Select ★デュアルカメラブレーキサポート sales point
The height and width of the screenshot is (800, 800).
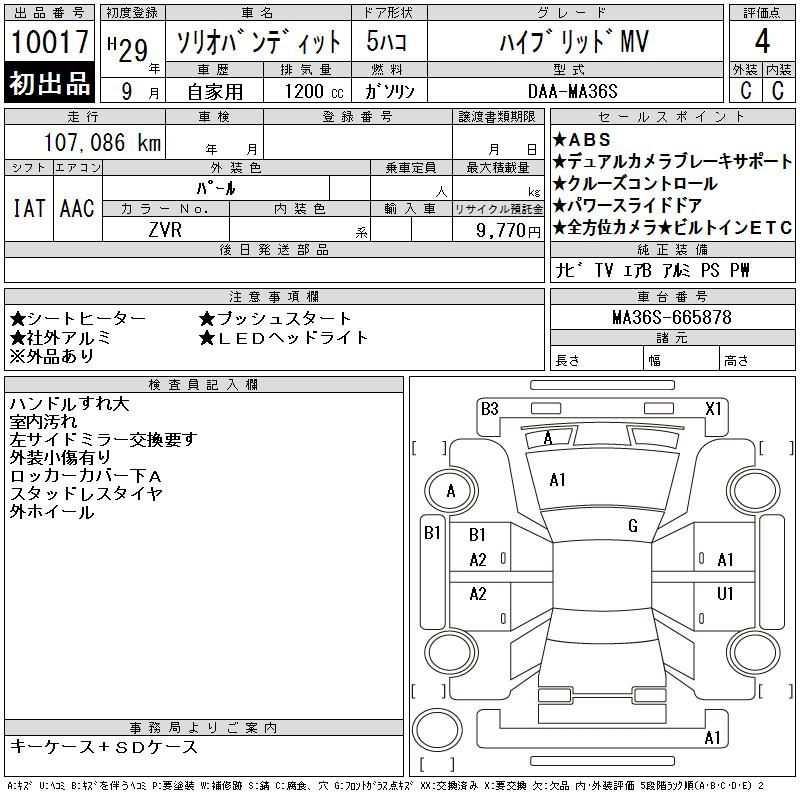(672, 161)
